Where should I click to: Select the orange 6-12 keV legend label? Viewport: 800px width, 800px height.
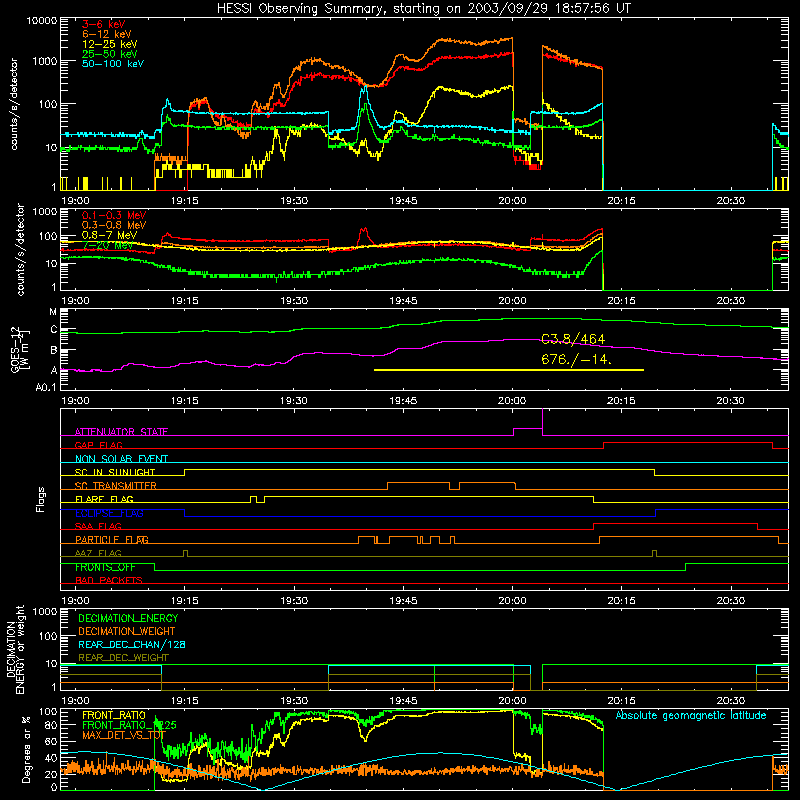pyautogui.click(x=107, y=34)
